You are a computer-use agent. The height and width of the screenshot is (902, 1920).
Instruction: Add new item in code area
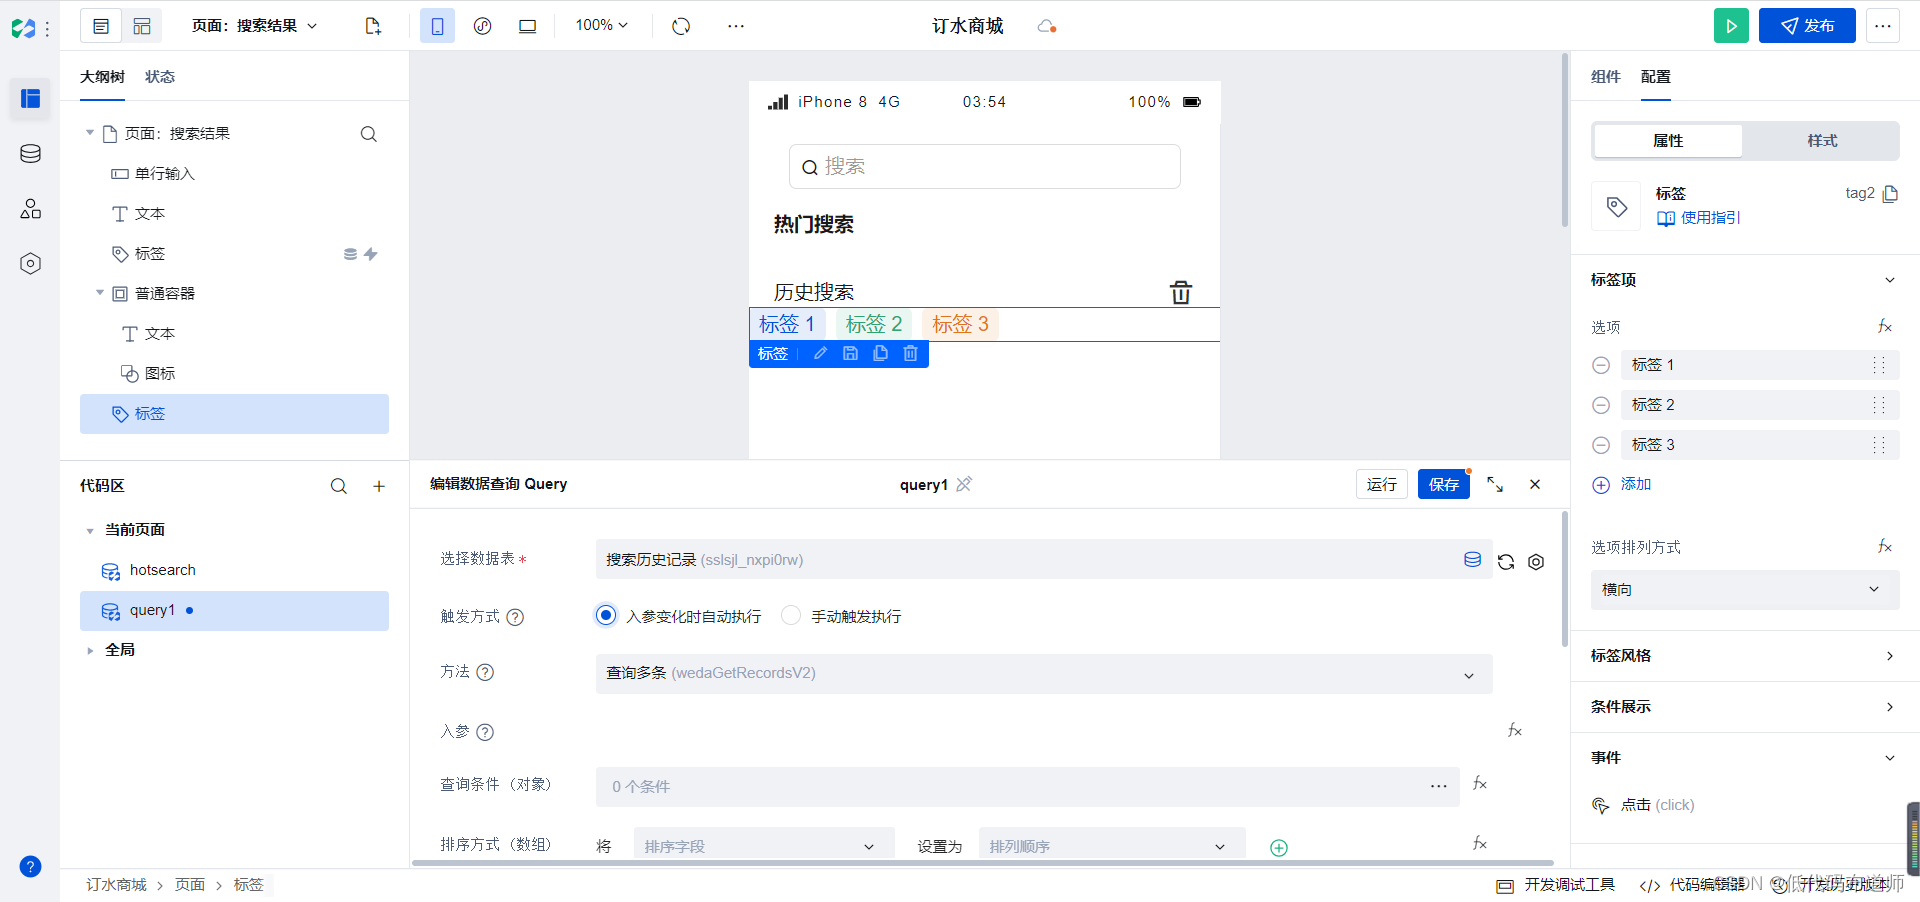(379, 486)
